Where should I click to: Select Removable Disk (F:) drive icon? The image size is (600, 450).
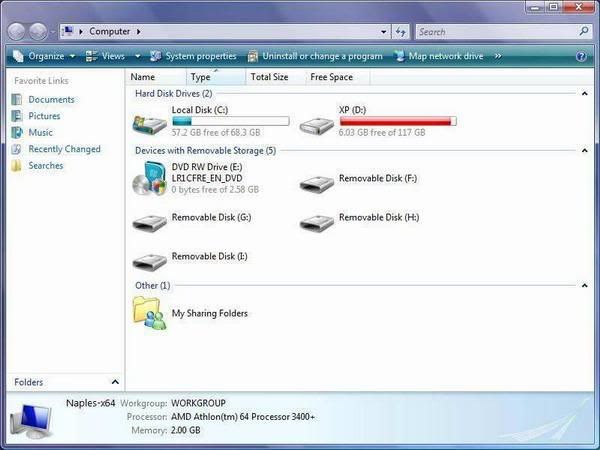point(317,184)
